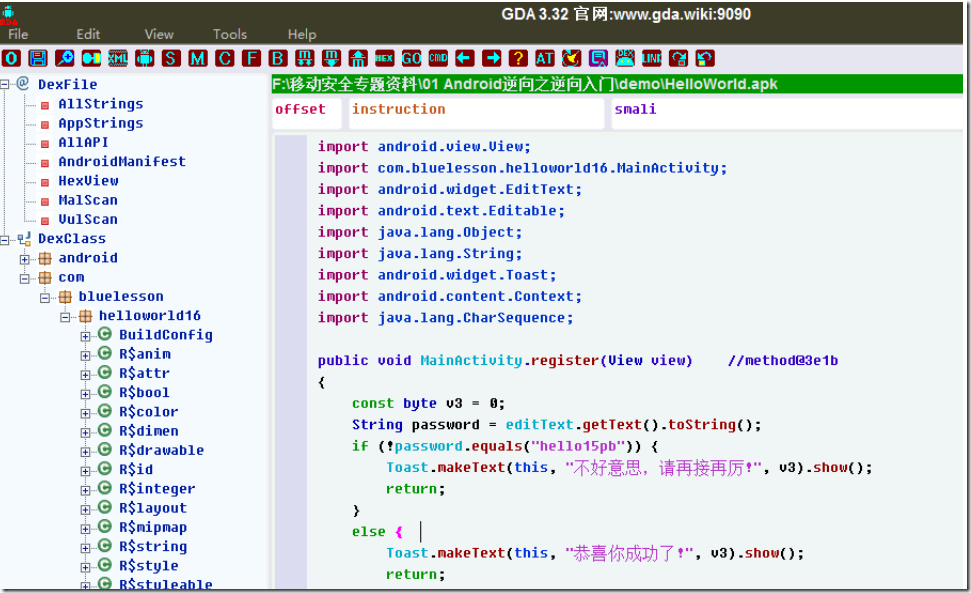This screenshot has height=593, width=971.
Task: Navigate forward with the right arrow icon
Action: pyautogui.click(x=491, y=58)
